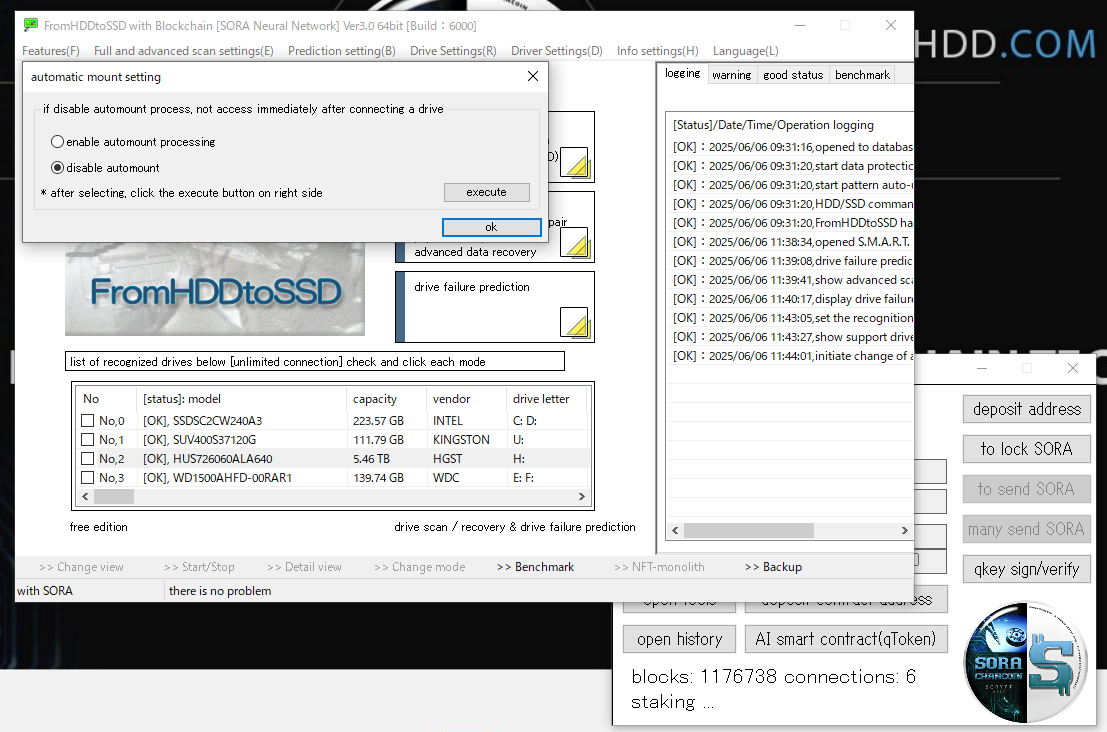Image resolution: width=1107 pixels, height=732 pixels.
Task: Click the drive failure prediction mode box
Action: (x=495, y=307)
